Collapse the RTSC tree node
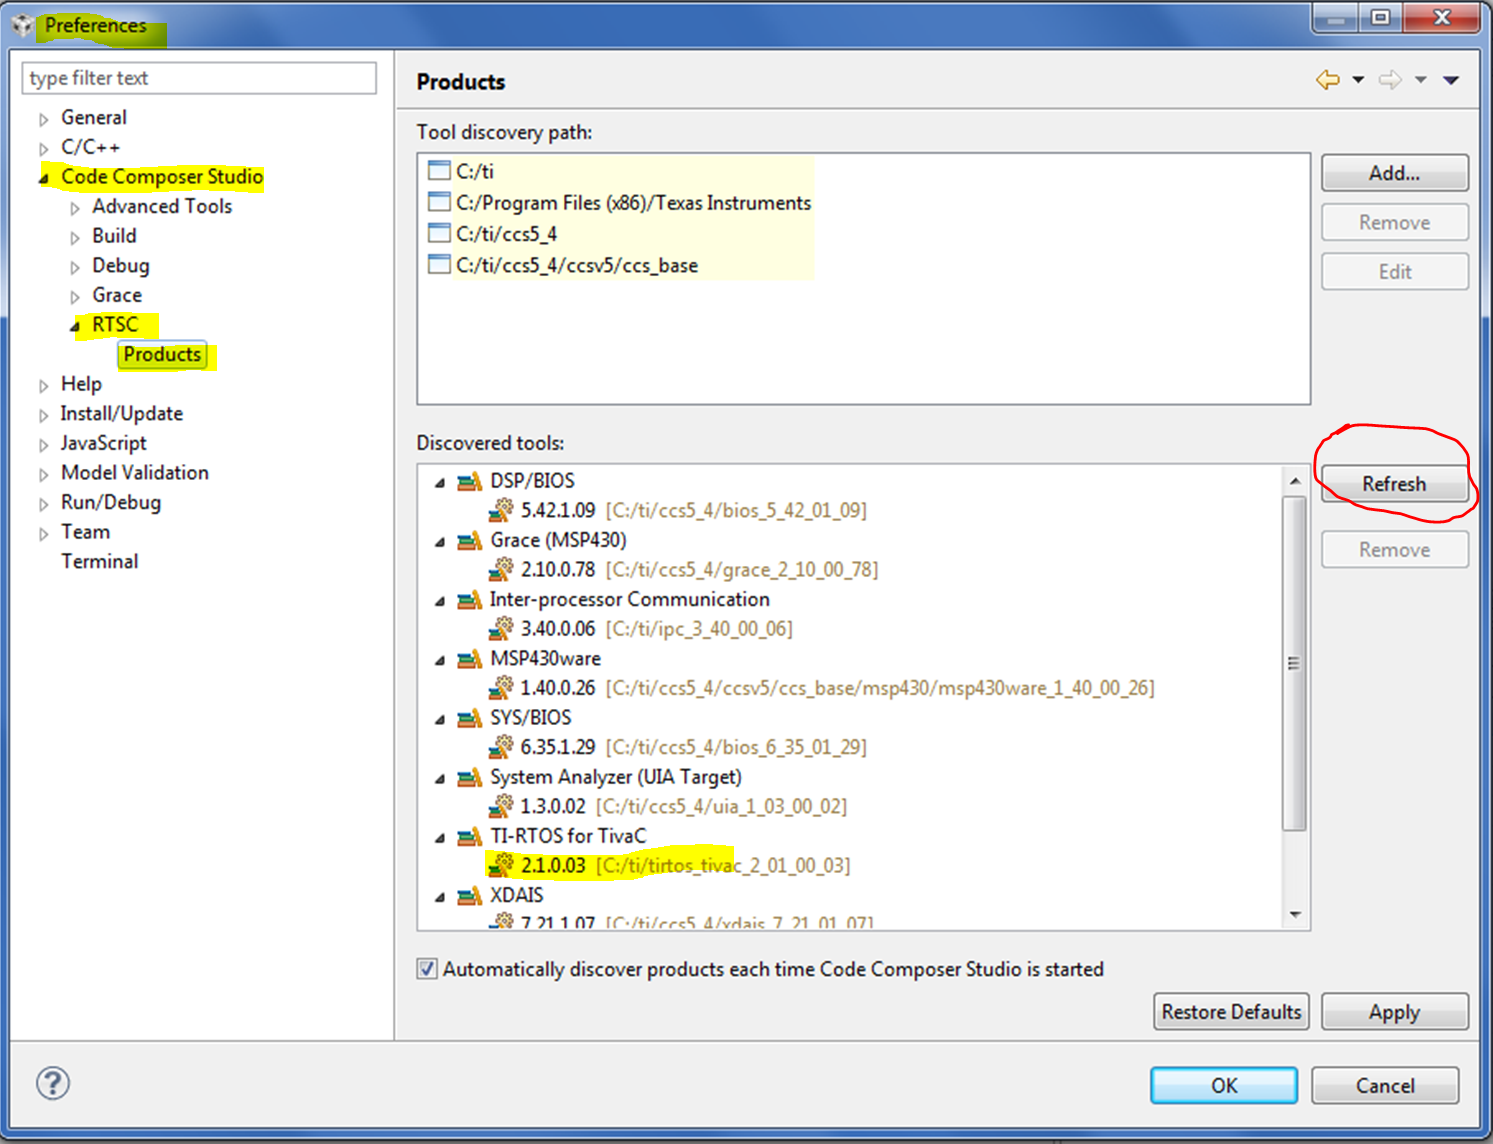The width and height of the screenshot is (1493, 1144). [x=75, y=326]
